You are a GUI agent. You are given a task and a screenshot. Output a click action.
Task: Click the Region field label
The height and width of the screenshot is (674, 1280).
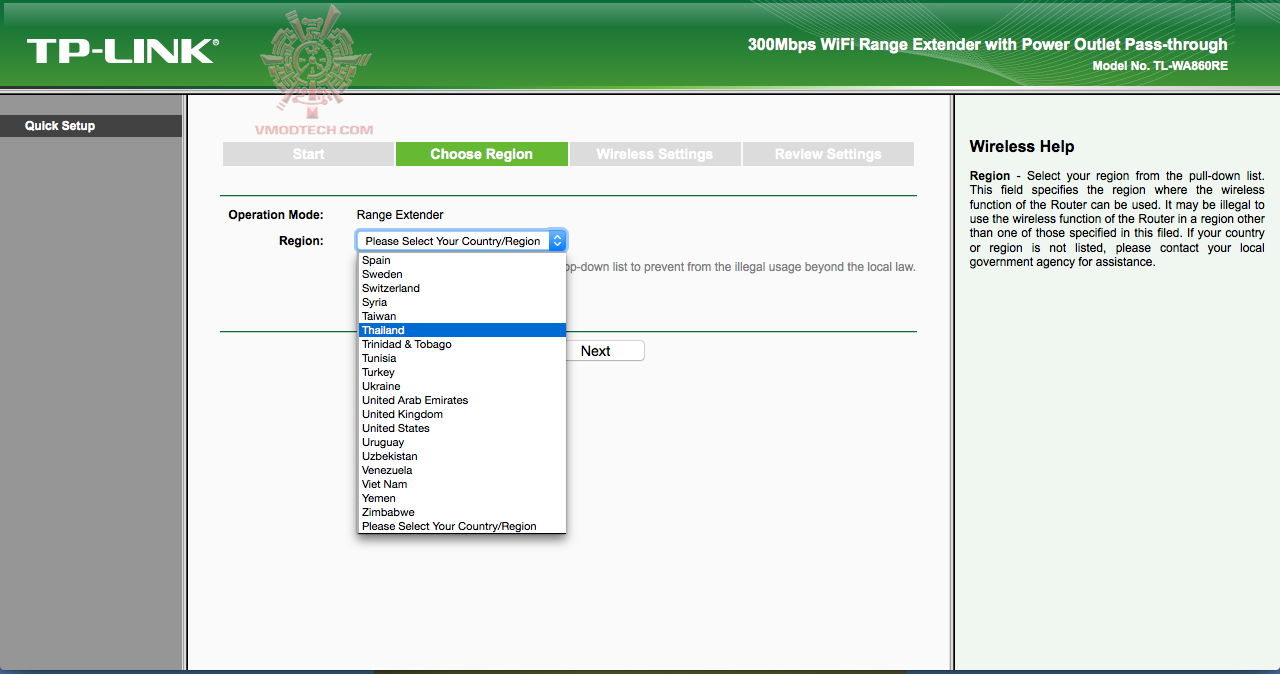tap(301, 241)
